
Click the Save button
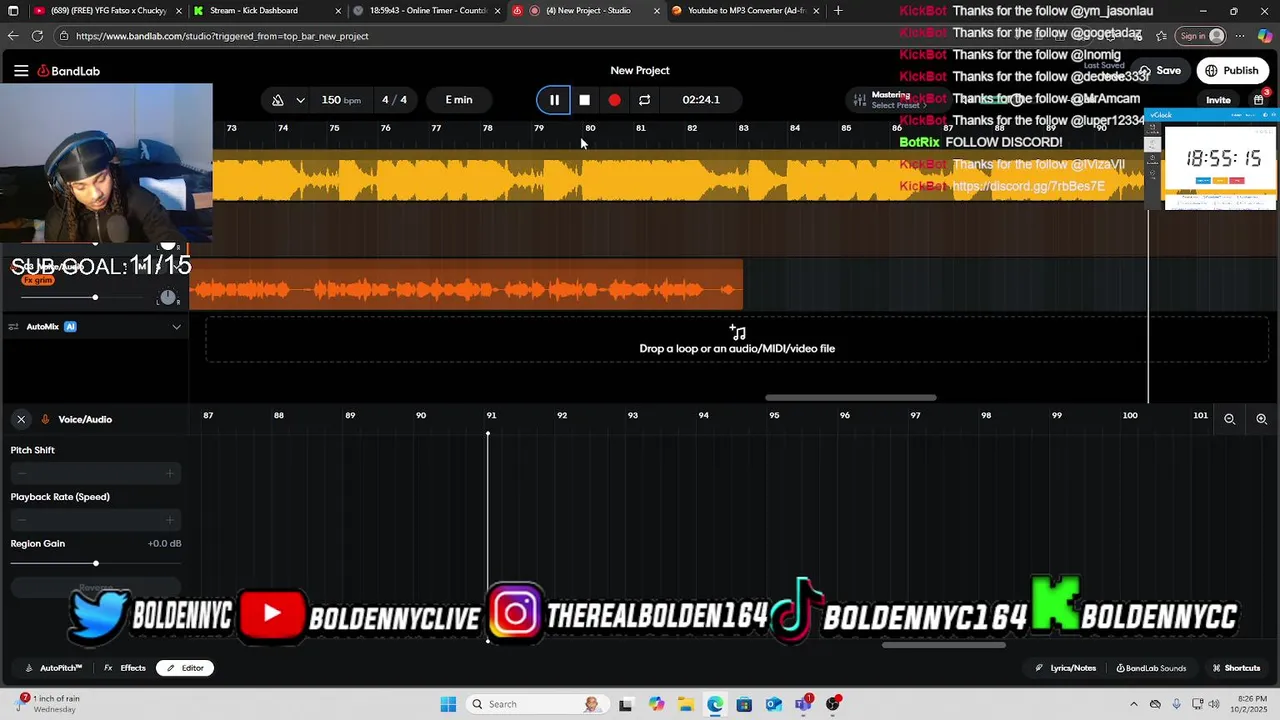1161,71
